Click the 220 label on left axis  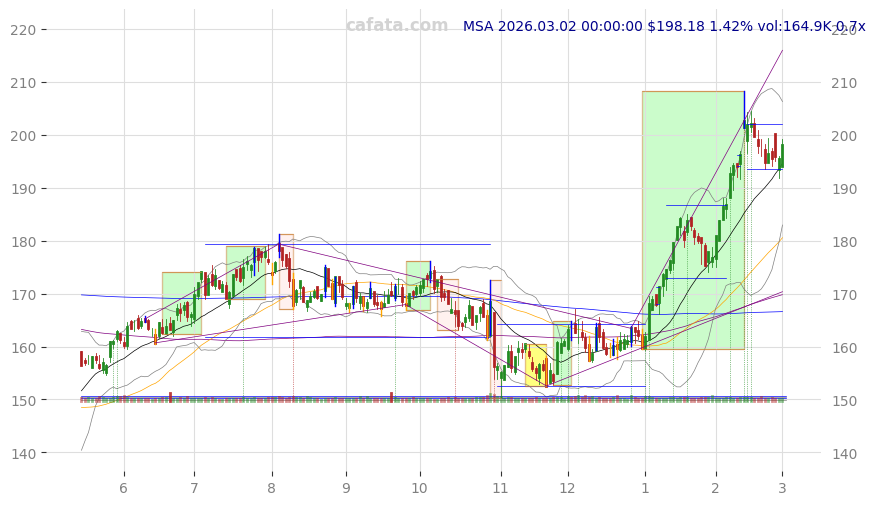pyautogui.click(x=51, y=30)
